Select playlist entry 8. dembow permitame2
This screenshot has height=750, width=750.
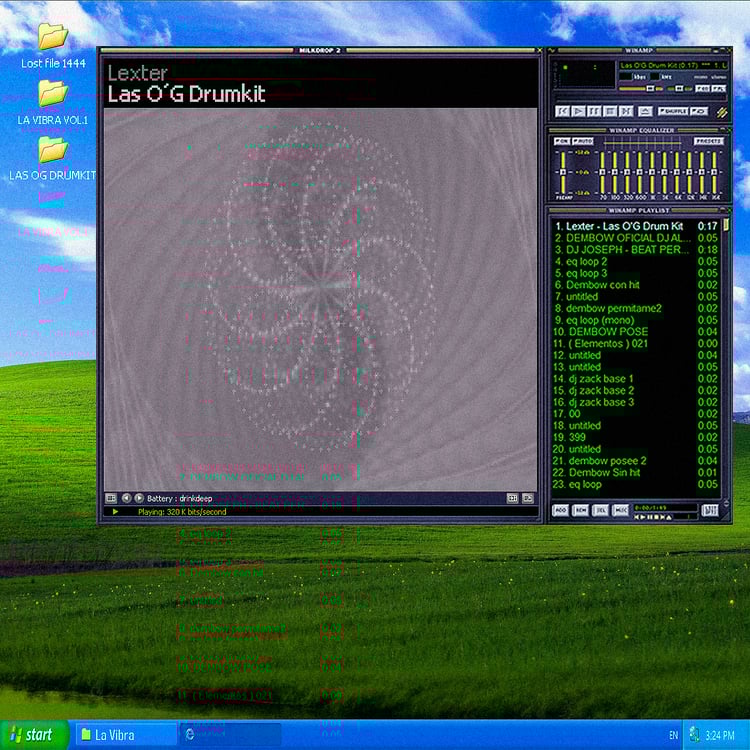[636, 308]
